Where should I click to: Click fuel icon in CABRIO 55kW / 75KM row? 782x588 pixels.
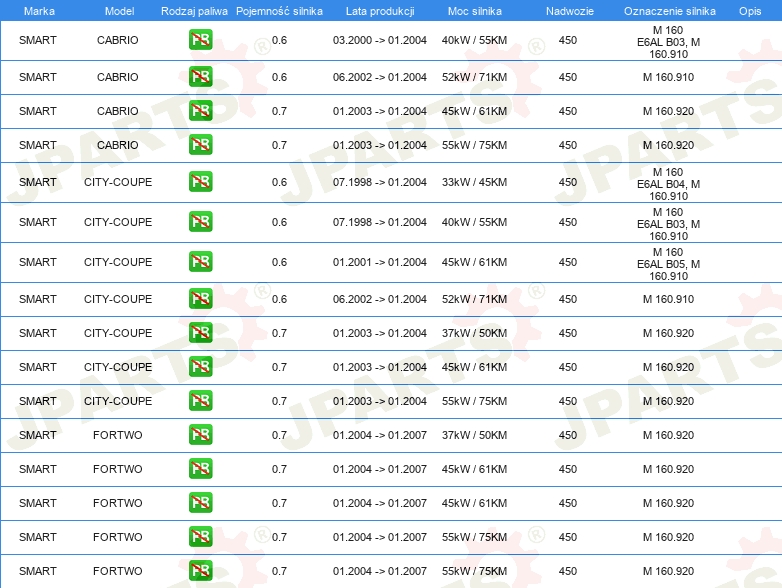(200, 145)
